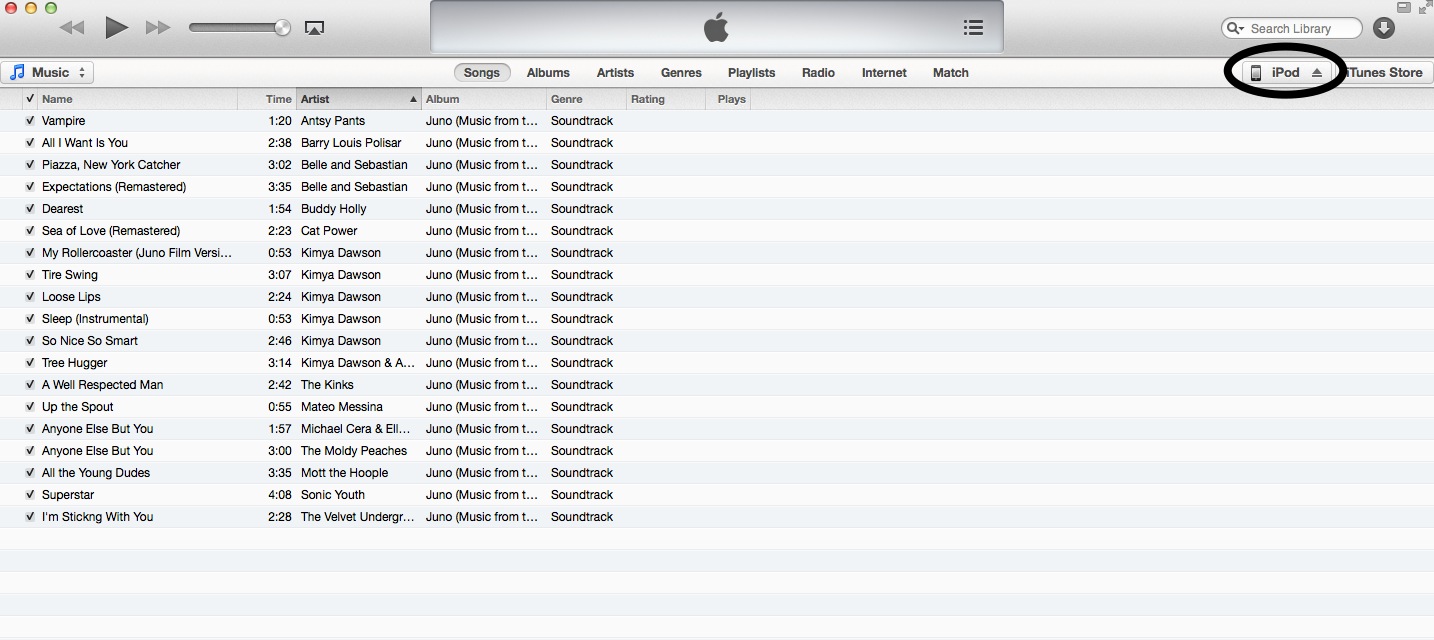Open the Music library dropdown
The width and height of the screenshot is (1434, 640).
(x=47, y=73)
